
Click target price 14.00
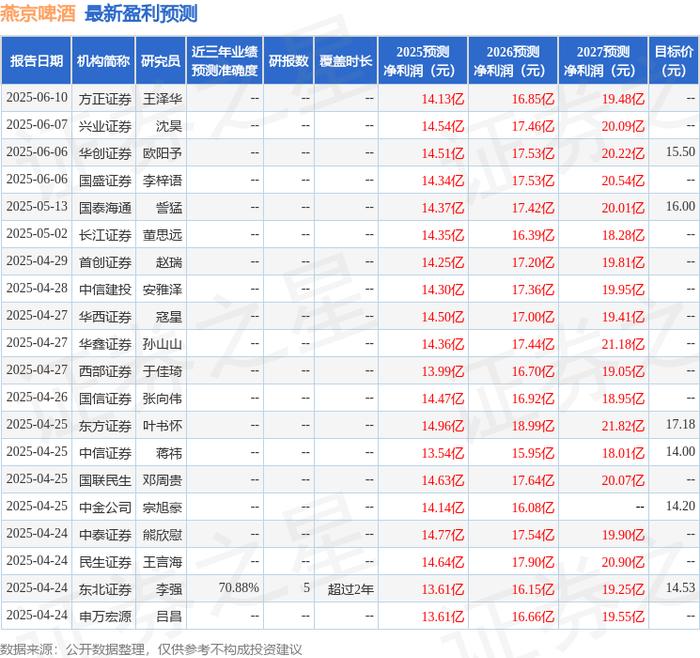[680, 451]
